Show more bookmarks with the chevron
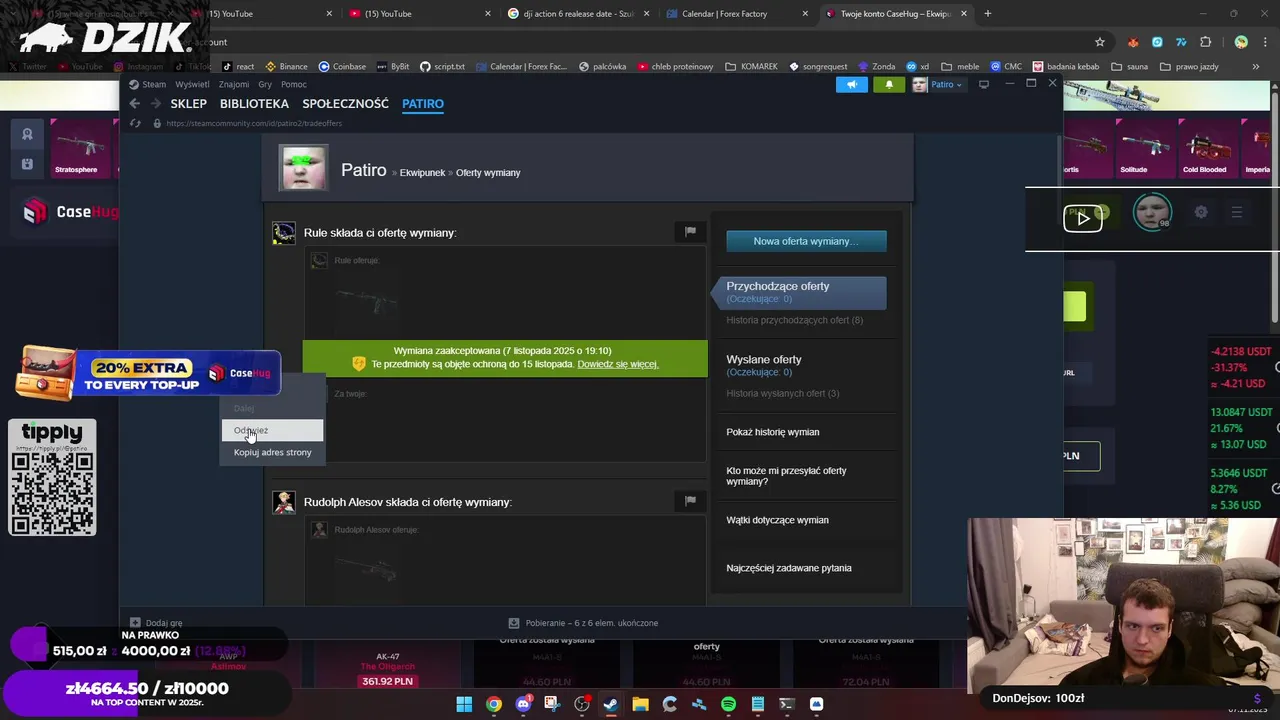The width and height of the screenshot is (1280, 720). pos(1256,66)
